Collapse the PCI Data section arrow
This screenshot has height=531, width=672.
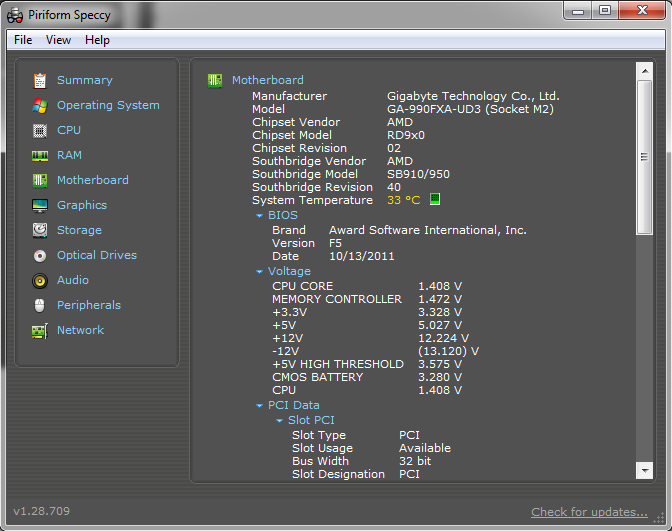(x=259, y=405)
